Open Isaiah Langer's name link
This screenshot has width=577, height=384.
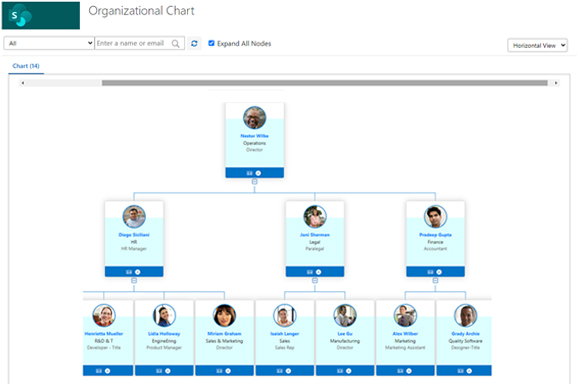(x=284, y=334)
